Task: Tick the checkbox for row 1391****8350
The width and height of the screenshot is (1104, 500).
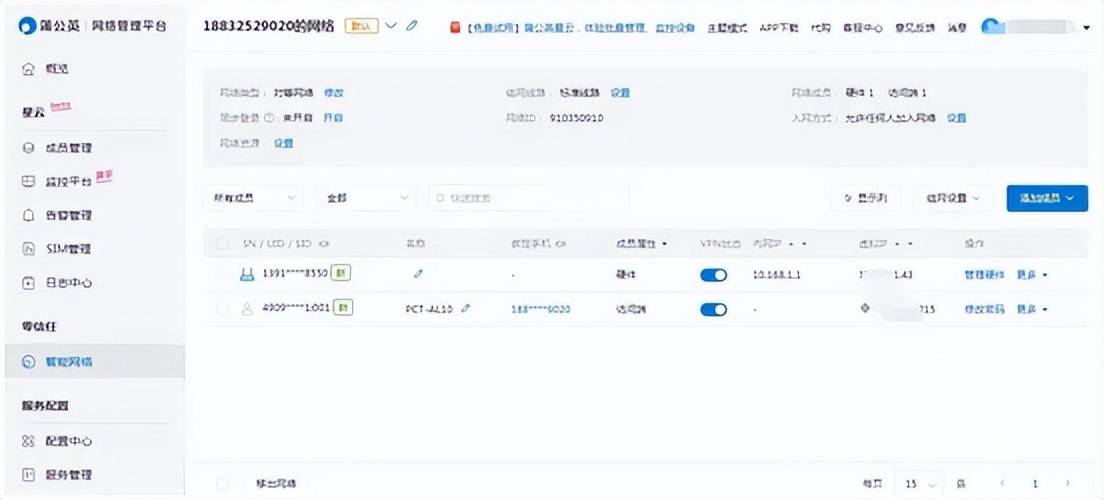Action: pos(222,274)
